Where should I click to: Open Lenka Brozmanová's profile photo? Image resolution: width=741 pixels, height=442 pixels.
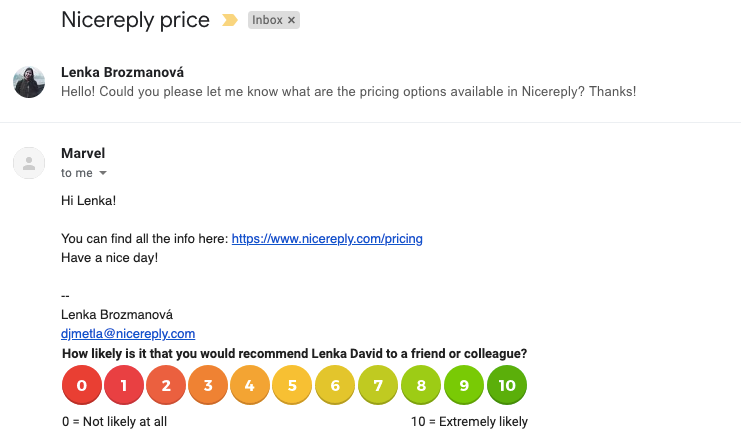(29, 82)
